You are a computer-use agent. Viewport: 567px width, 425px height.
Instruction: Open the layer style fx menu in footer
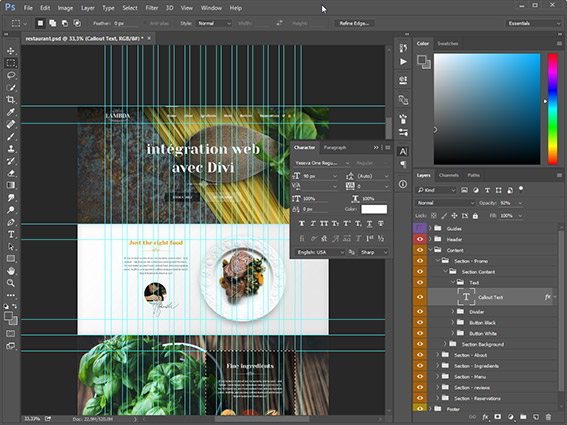point(485,417)
